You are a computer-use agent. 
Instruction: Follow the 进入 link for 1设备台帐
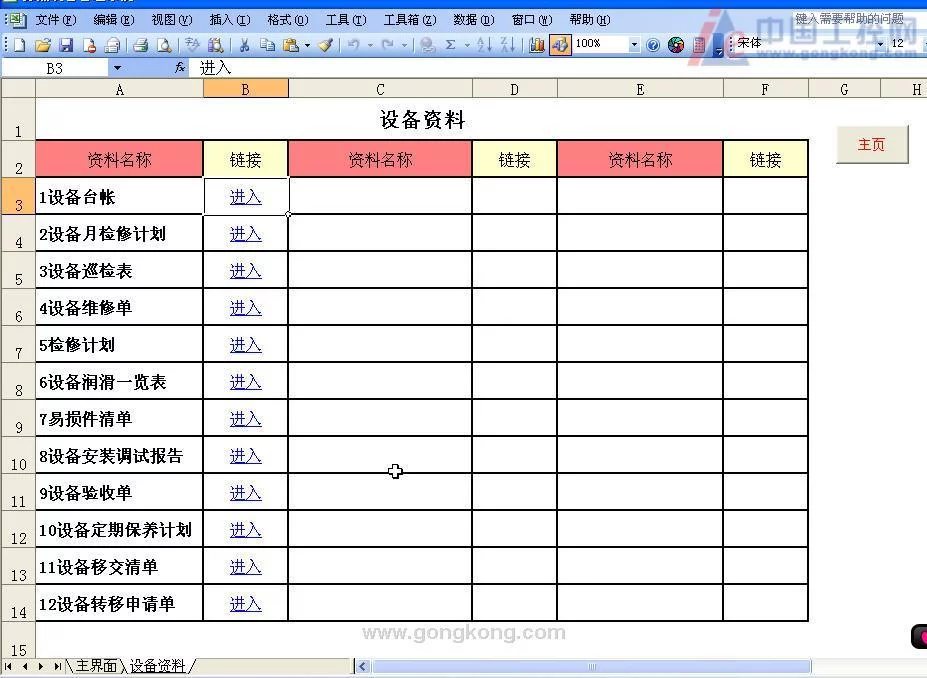pyautogui.click(x=245, y=197)
